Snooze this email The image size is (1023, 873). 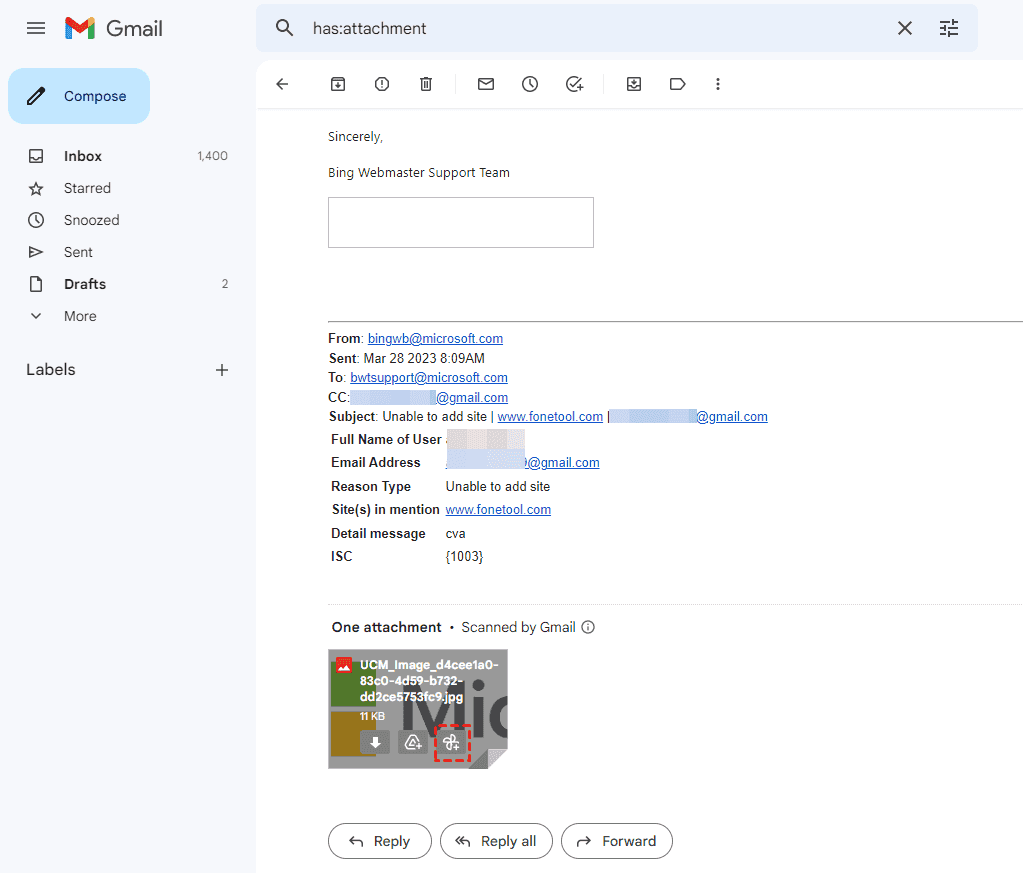(530, 84)
